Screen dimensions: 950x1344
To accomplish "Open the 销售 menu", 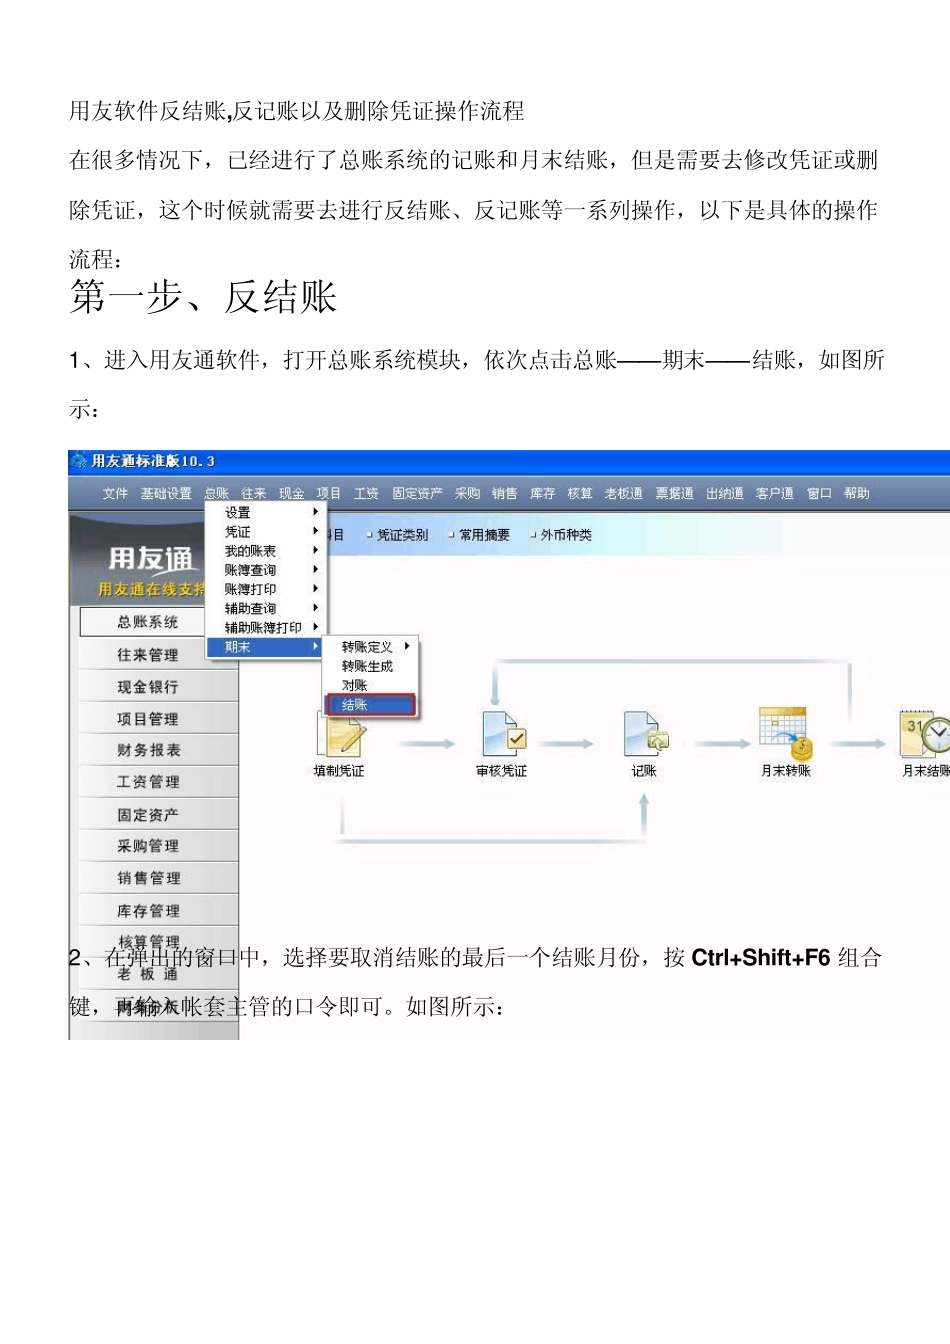I will (x=505, y=494).
